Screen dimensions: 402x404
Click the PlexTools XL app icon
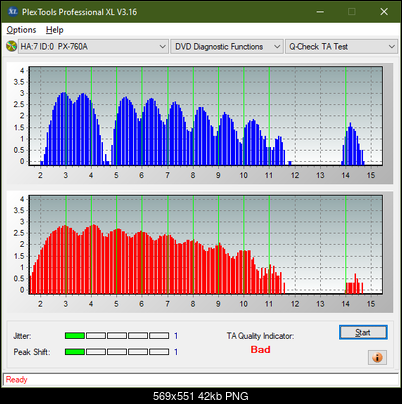coord(13,12)
